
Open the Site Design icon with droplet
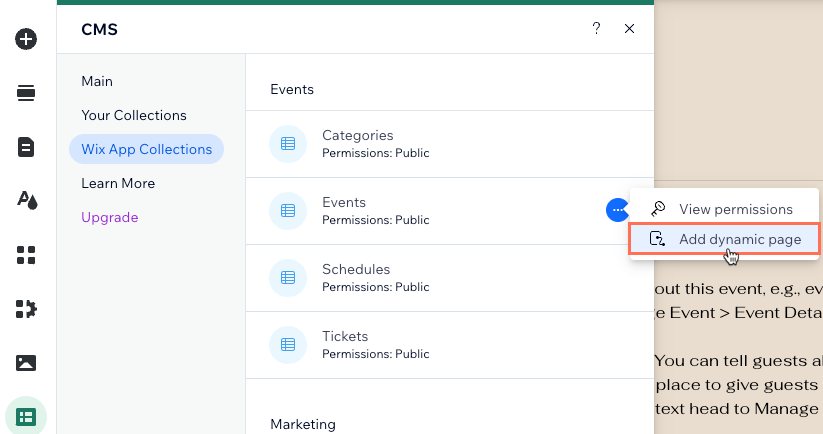click(27, 200)
